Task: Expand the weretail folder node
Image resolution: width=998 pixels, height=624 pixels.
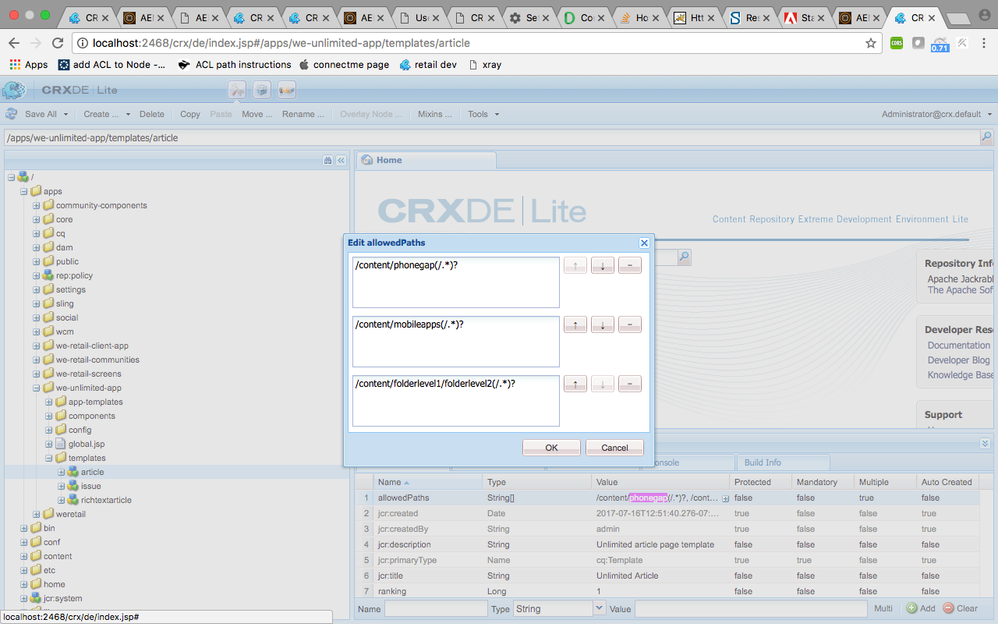Action: 37,514
